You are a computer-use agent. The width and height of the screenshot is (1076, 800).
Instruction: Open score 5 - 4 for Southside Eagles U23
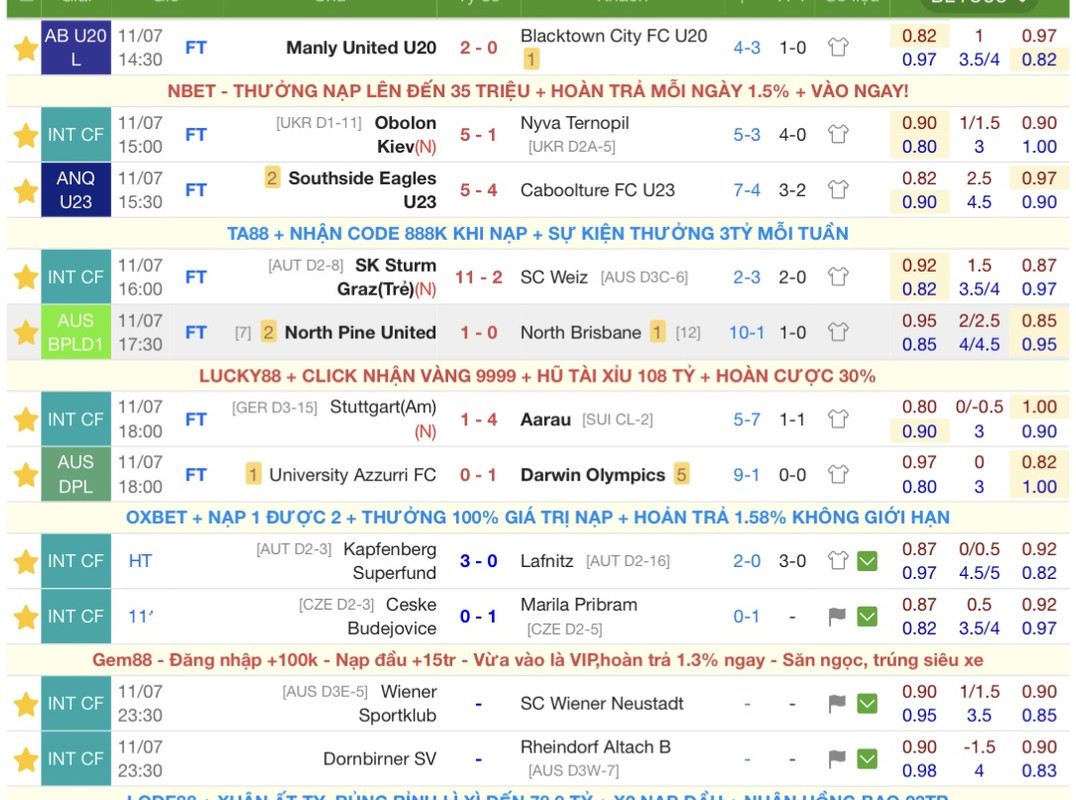click(x=478, y=190)
